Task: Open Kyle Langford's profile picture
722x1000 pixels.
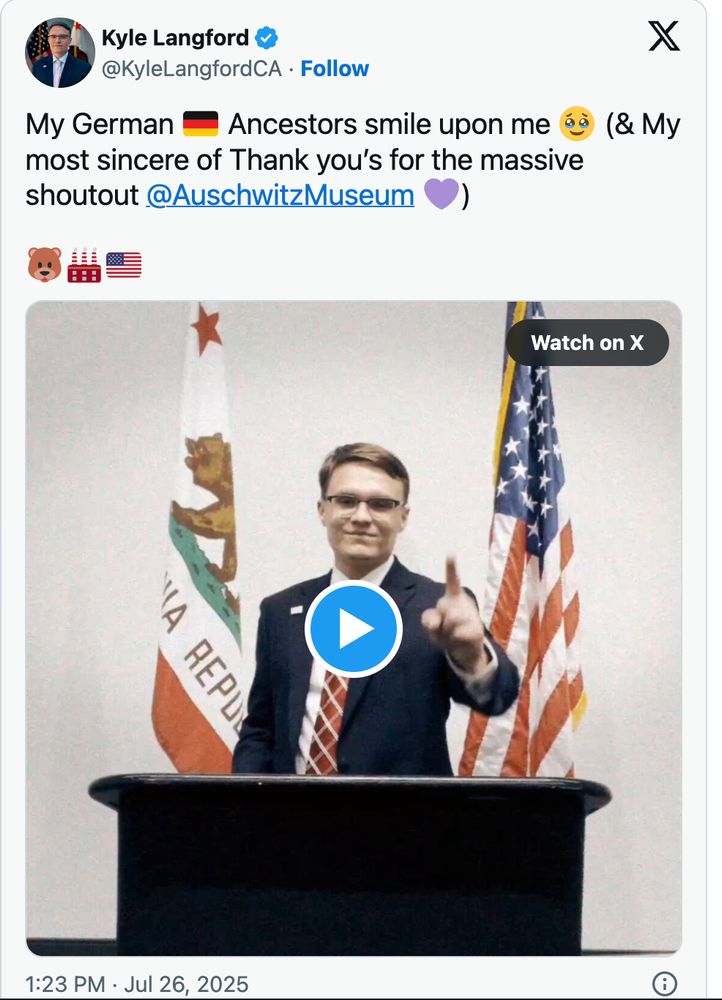Action: pyautogui.click(x=60, y=53)
